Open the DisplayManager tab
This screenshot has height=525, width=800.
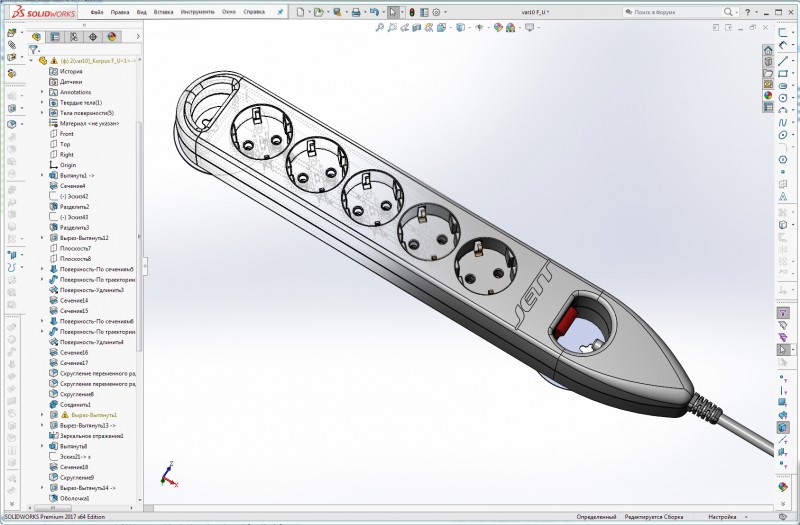point(112,37)
